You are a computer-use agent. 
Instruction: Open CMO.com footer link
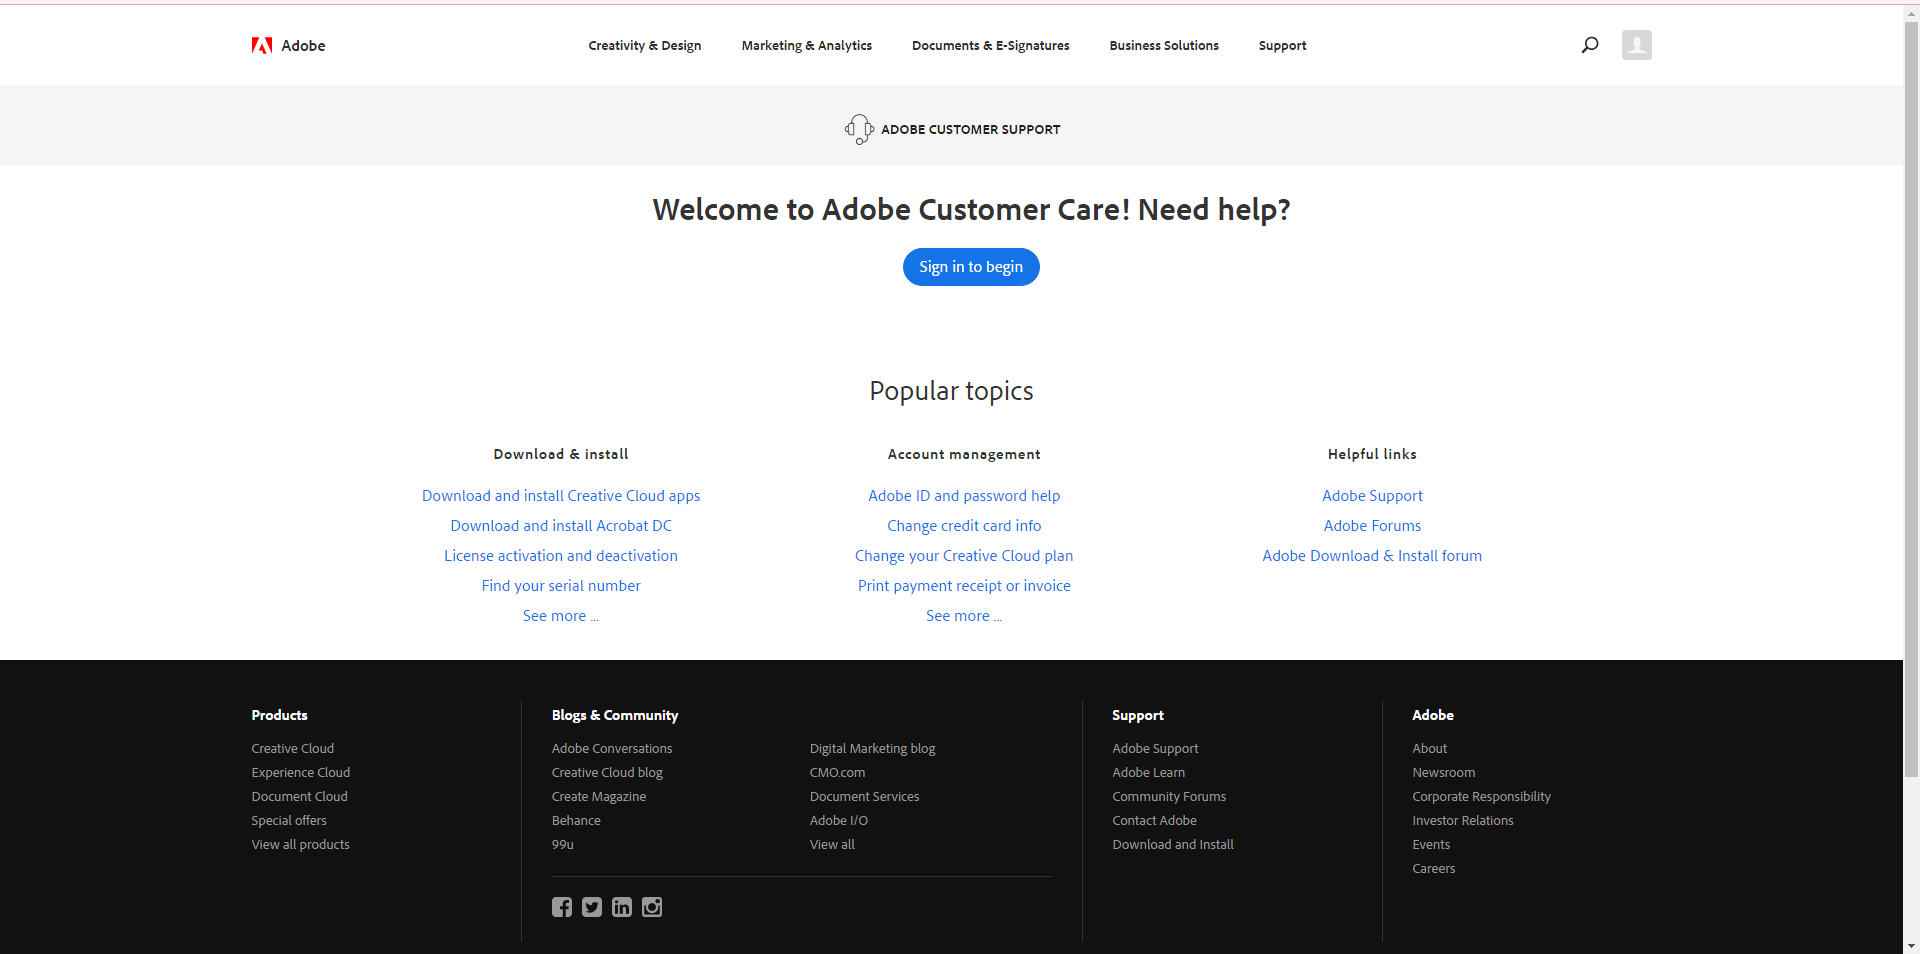click(x=838, y=772)
